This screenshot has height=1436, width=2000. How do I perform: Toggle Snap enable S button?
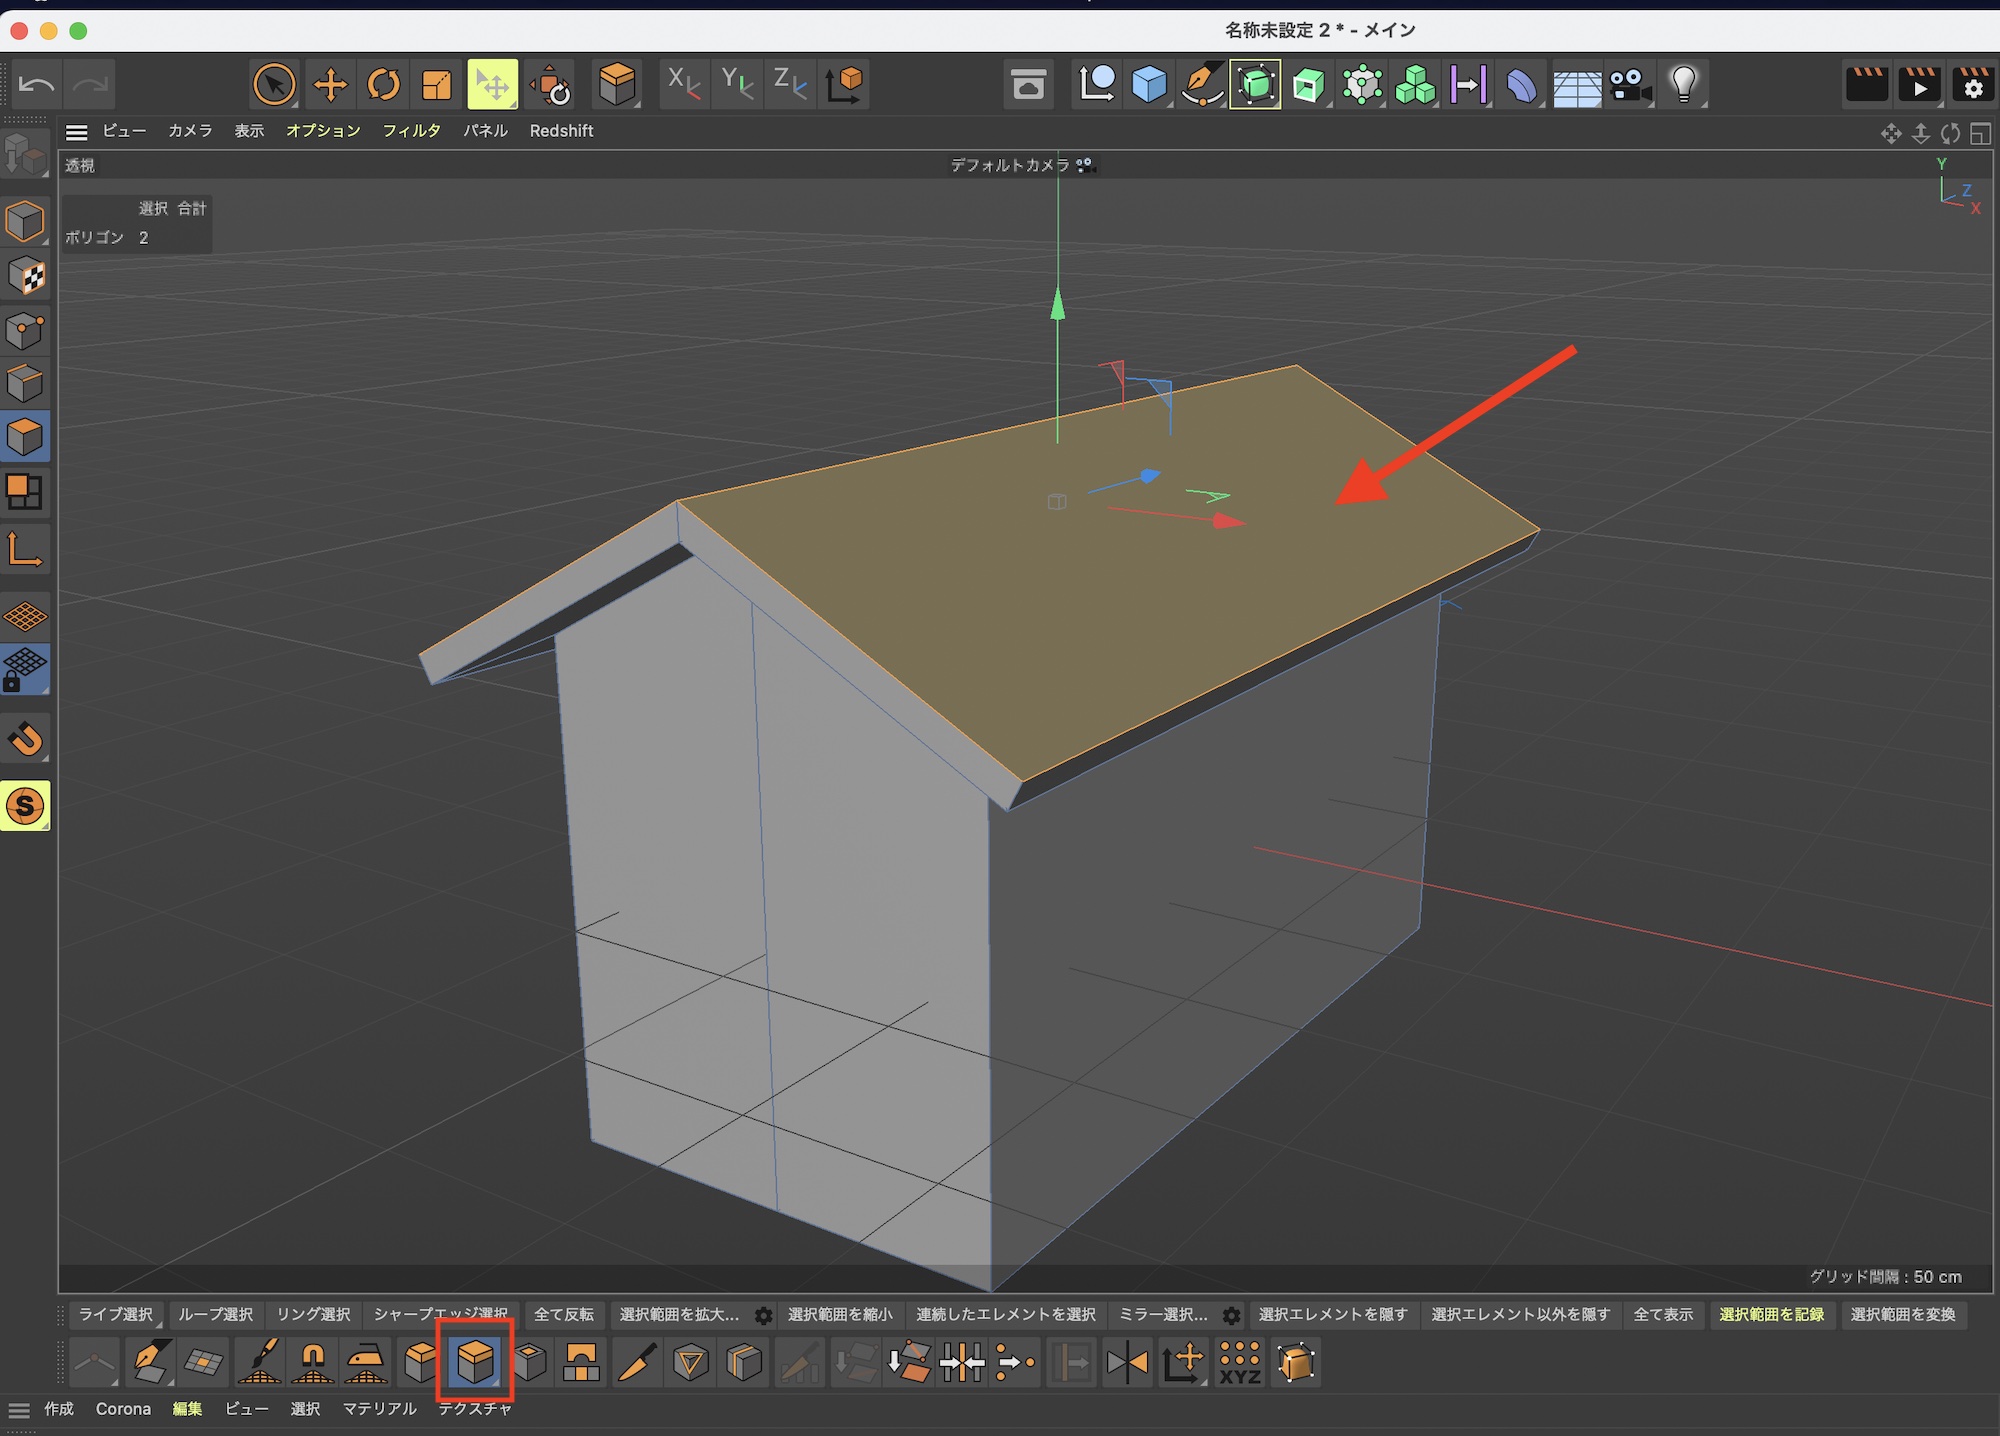coord(25,805)
